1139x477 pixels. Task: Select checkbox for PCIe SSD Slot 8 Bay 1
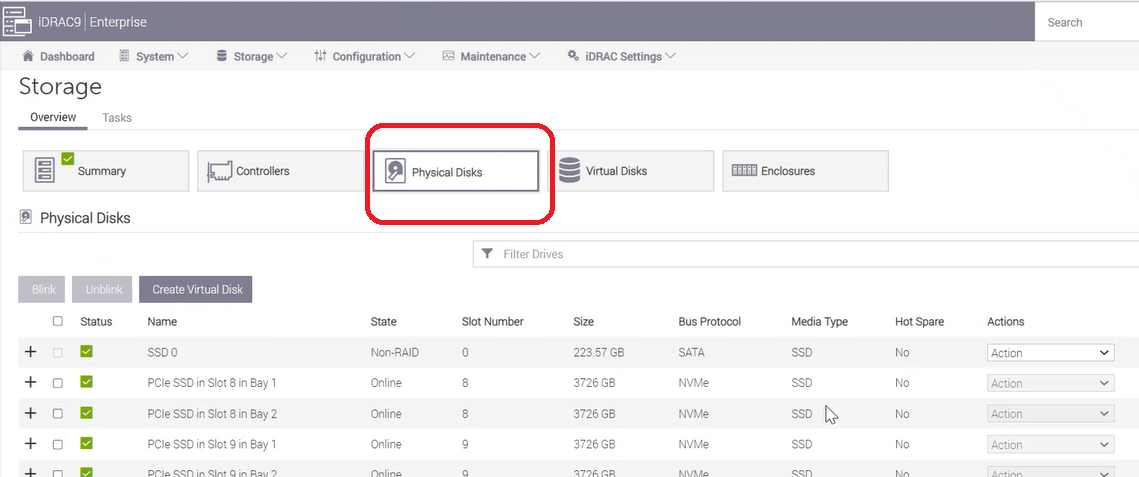pyautogui.click(x=58, y=383)
